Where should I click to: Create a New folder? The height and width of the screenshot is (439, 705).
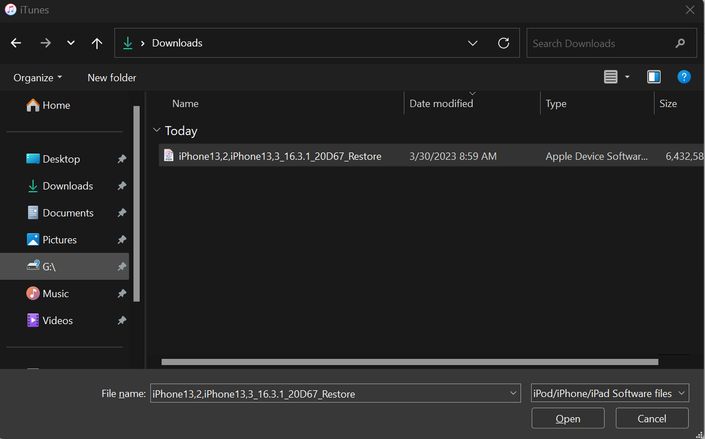point(112,78)
